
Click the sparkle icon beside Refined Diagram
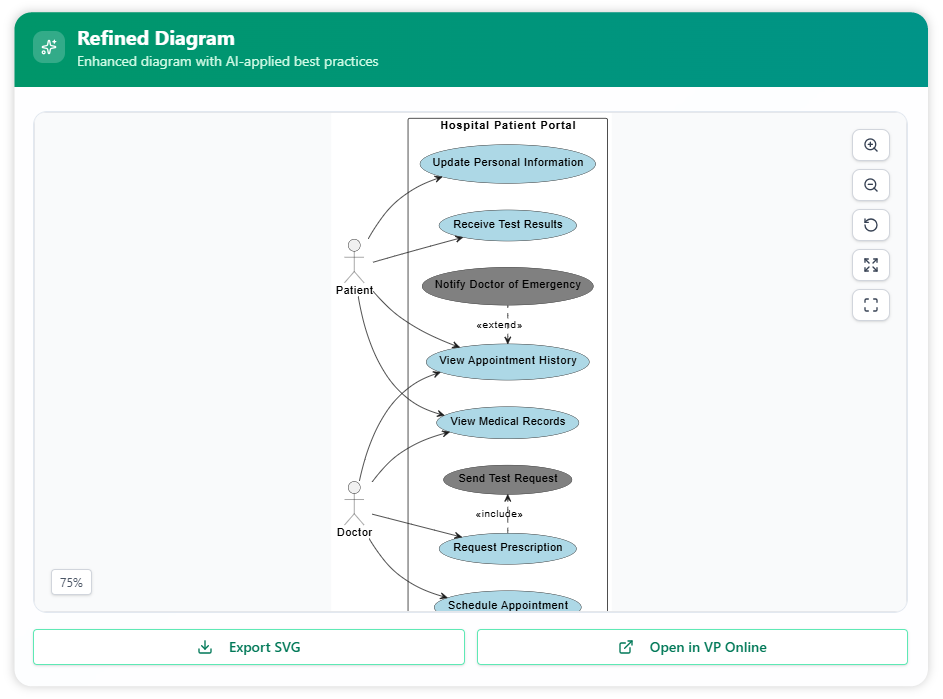pos(49,47)
